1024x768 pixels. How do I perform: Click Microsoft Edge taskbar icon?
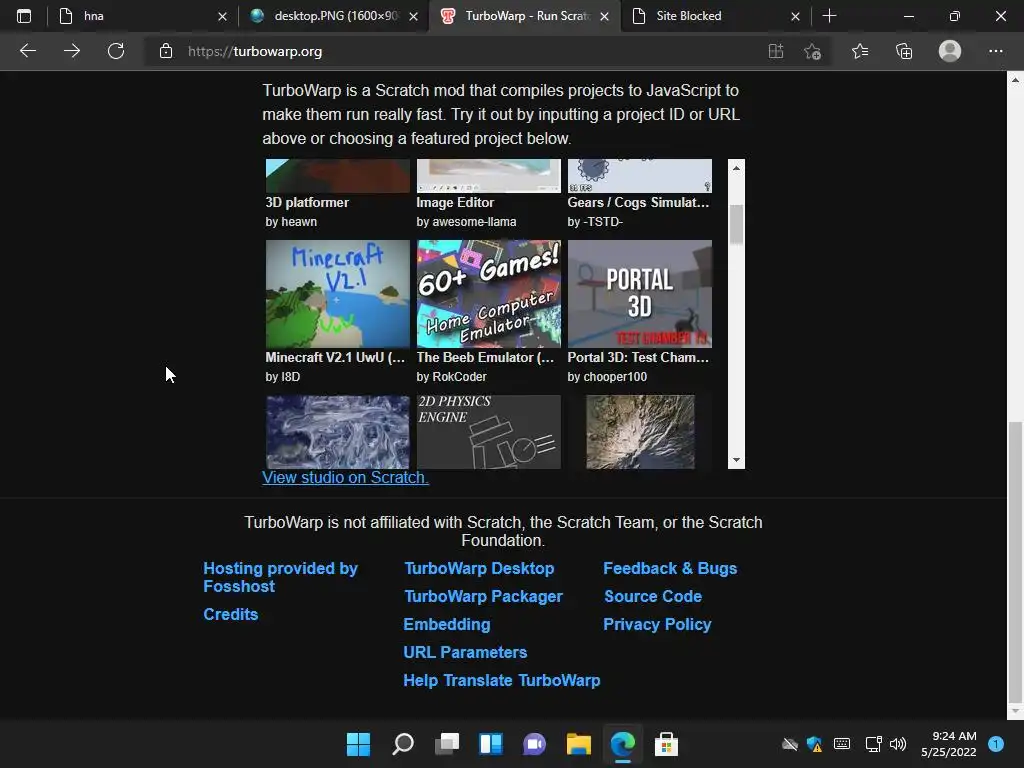622,744
